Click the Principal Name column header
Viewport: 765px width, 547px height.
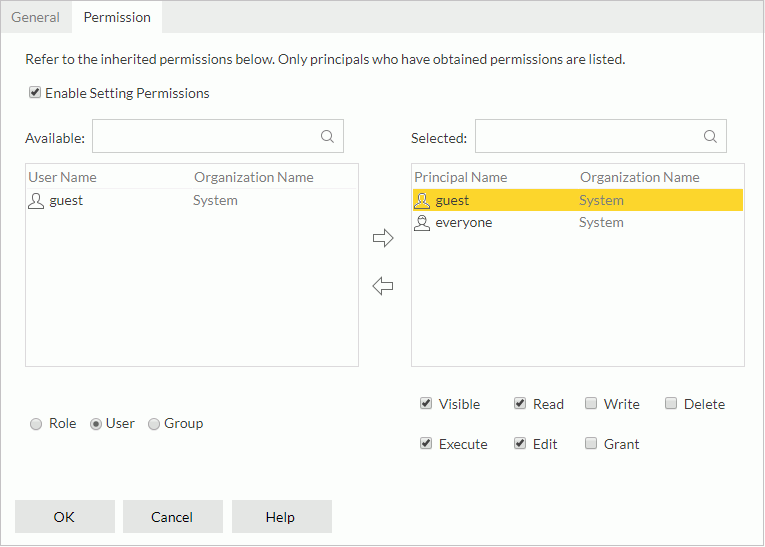461,177
